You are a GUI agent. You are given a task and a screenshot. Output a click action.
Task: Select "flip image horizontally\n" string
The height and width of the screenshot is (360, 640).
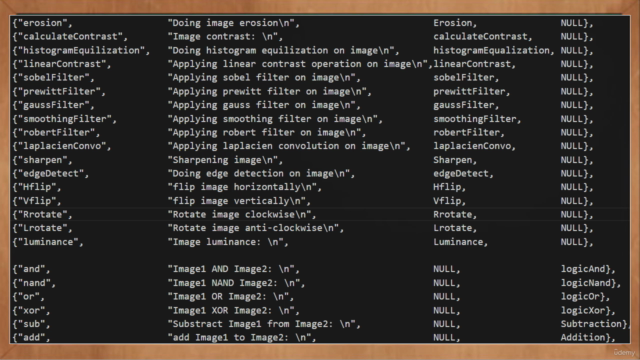(242, 187)
